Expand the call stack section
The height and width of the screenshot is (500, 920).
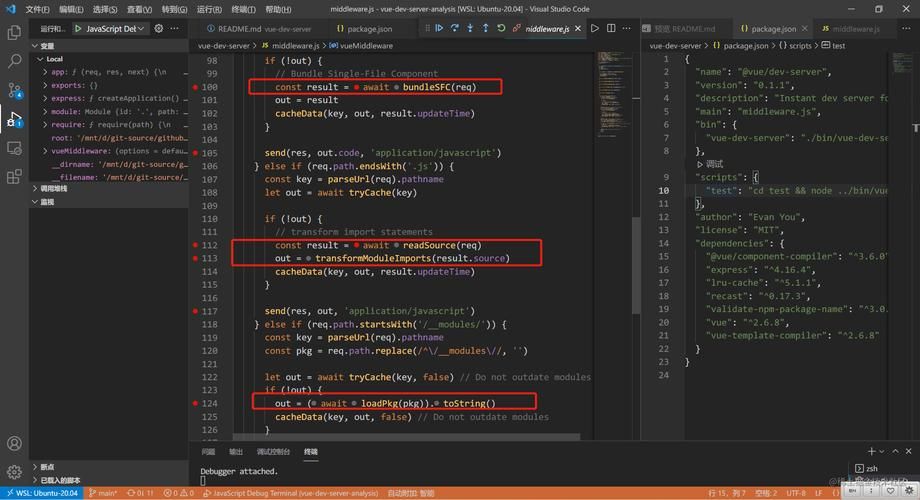click(x=54, y=188)
